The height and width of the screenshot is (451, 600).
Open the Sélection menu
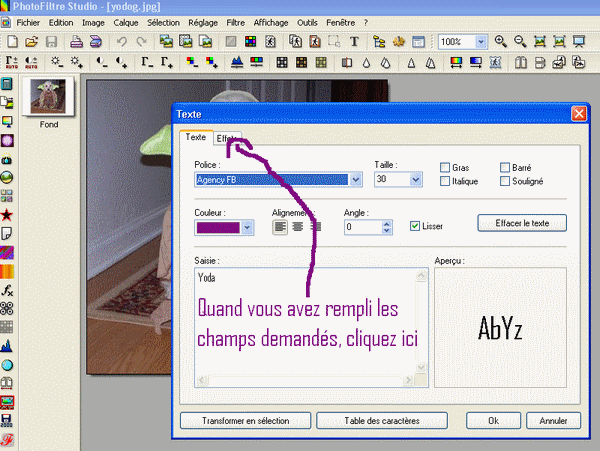163,23
